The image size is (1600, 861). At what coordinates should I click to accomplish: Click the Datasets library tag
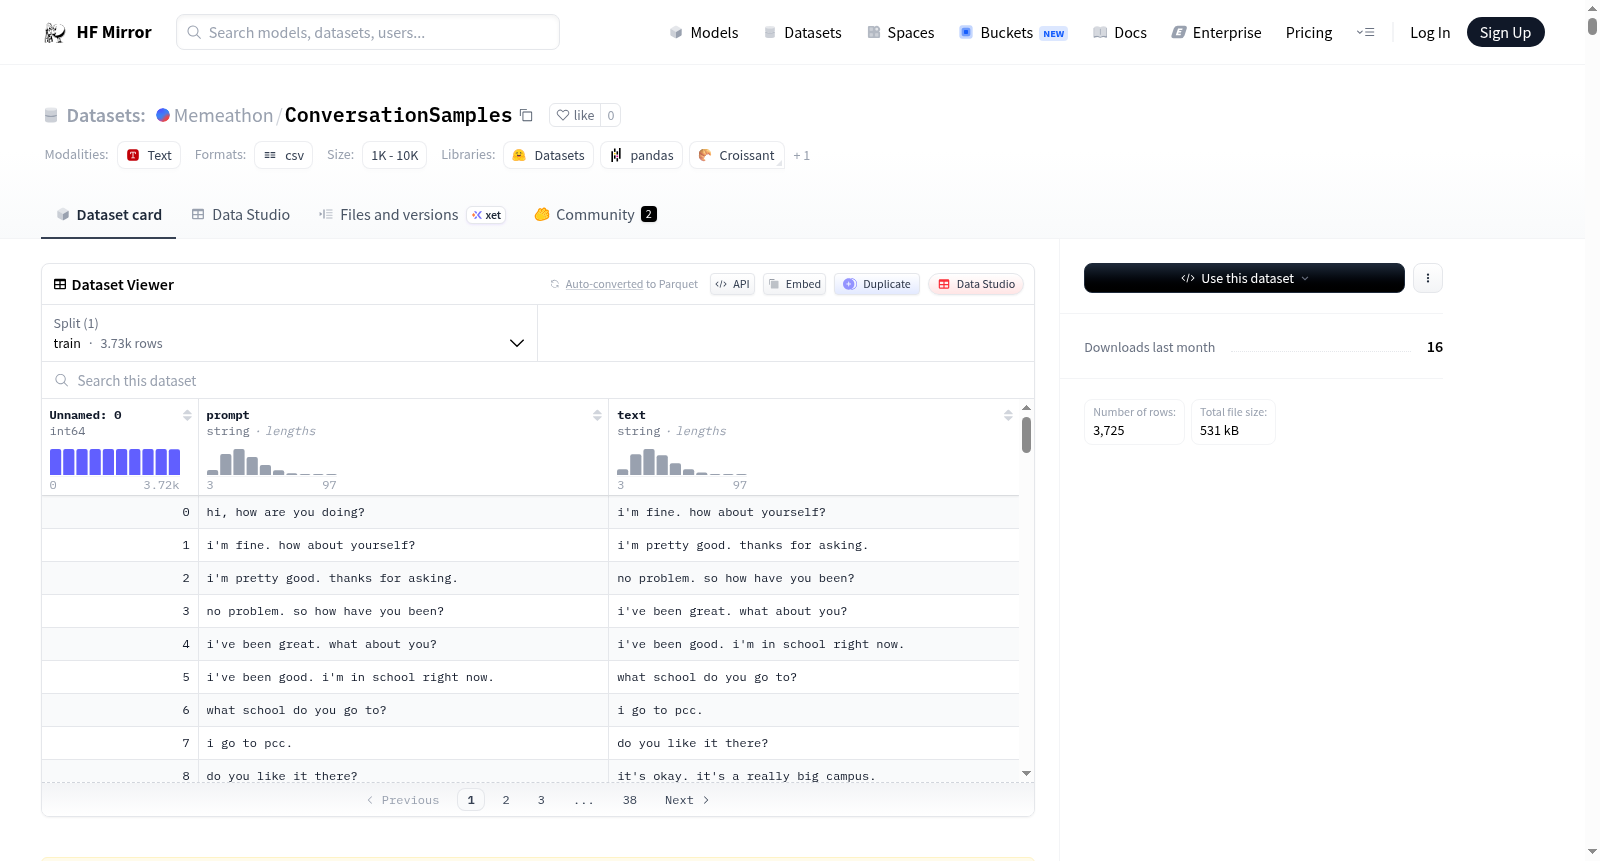pyautogui.click(x=549, y=155)
